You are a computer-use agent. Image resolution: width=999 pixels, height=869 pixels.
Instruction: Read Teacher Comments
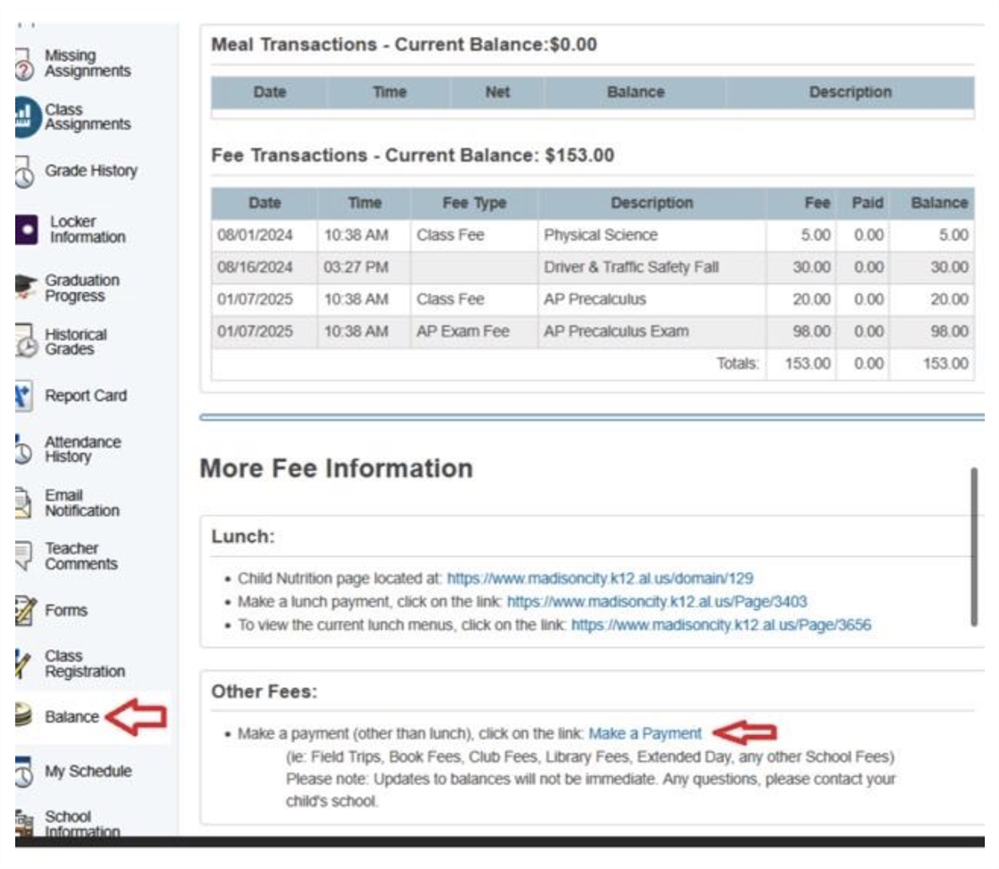[81, 556]
